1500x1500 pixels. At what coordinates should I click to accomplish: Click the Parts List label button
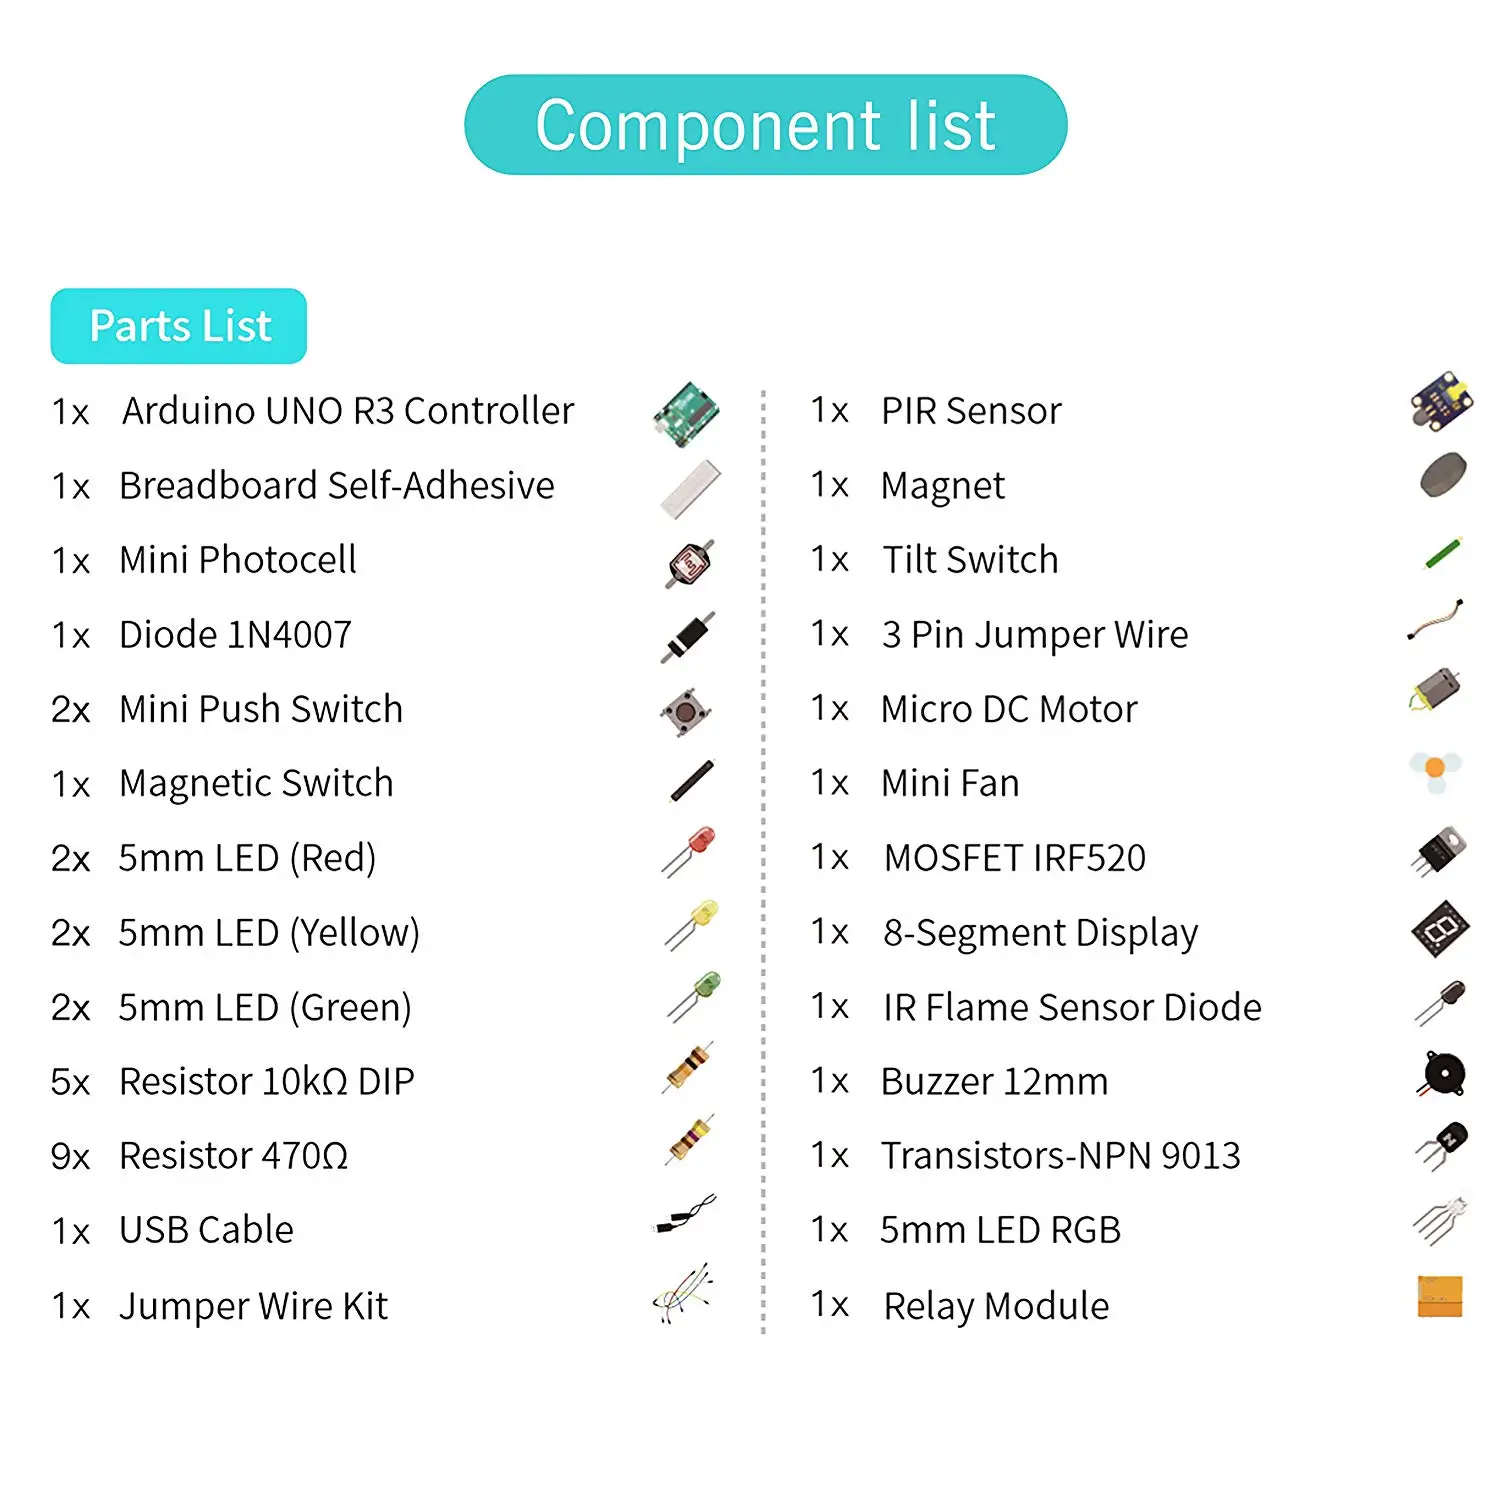point(179,326)
